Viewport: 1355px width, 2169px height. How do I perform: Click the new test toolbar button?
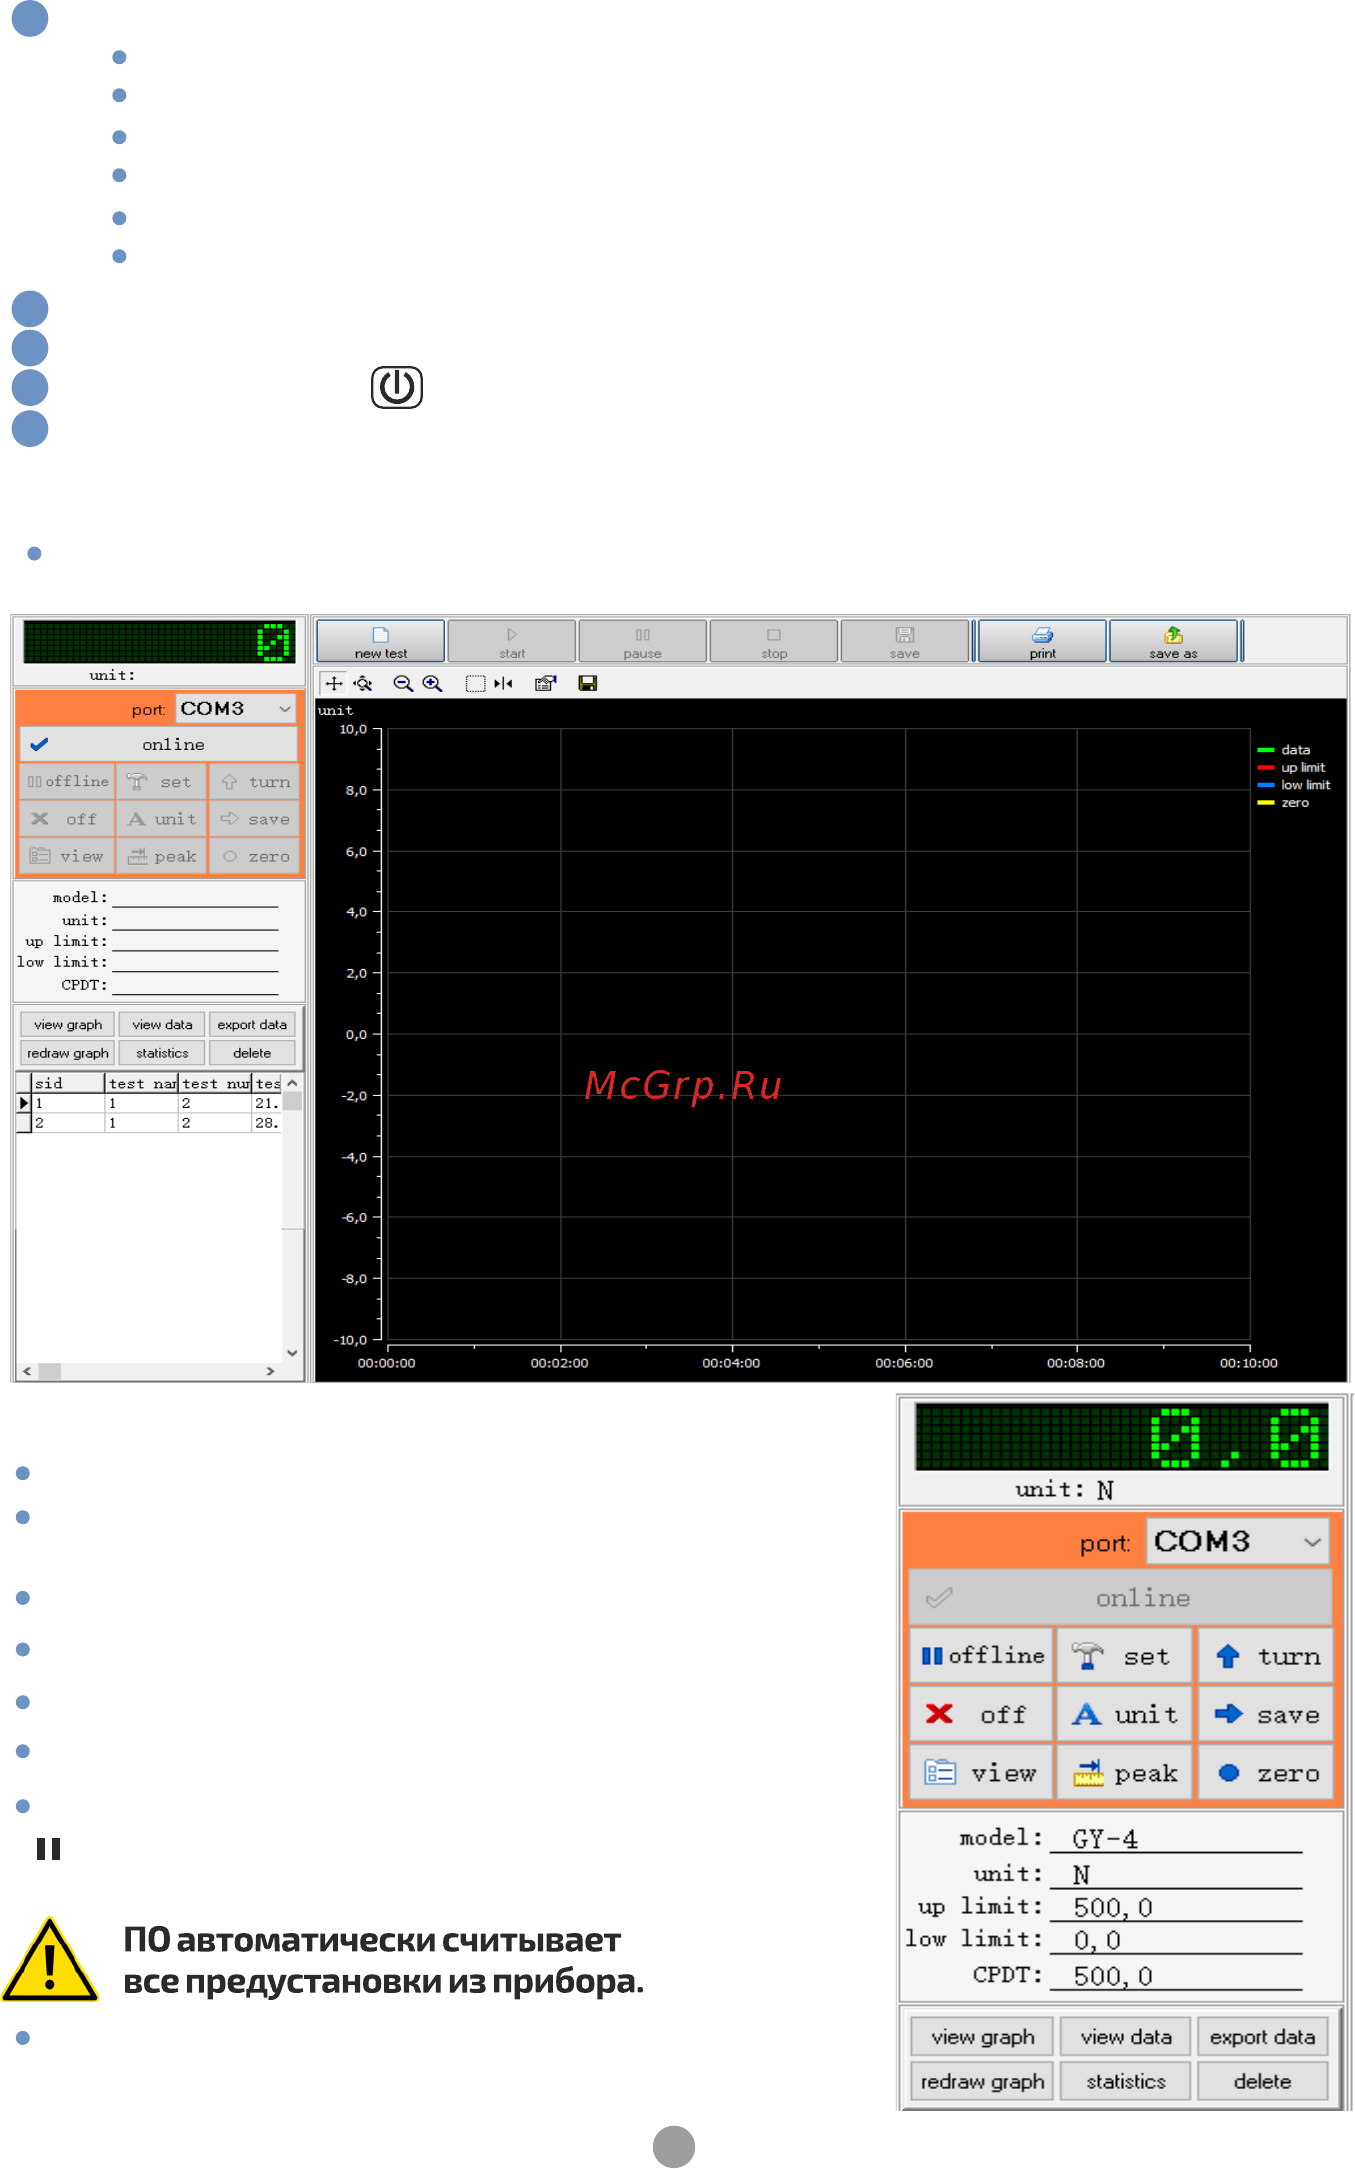(x=380, y=641)
